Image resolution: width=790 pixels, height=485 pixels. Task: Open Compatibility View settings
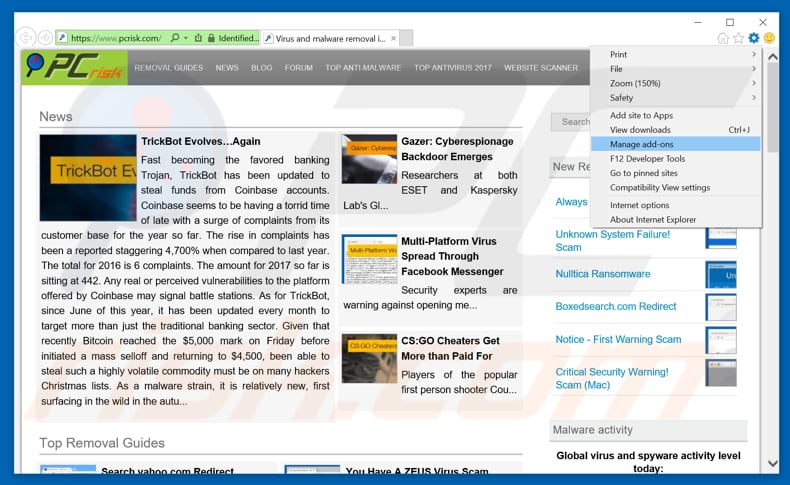point(676,188)
